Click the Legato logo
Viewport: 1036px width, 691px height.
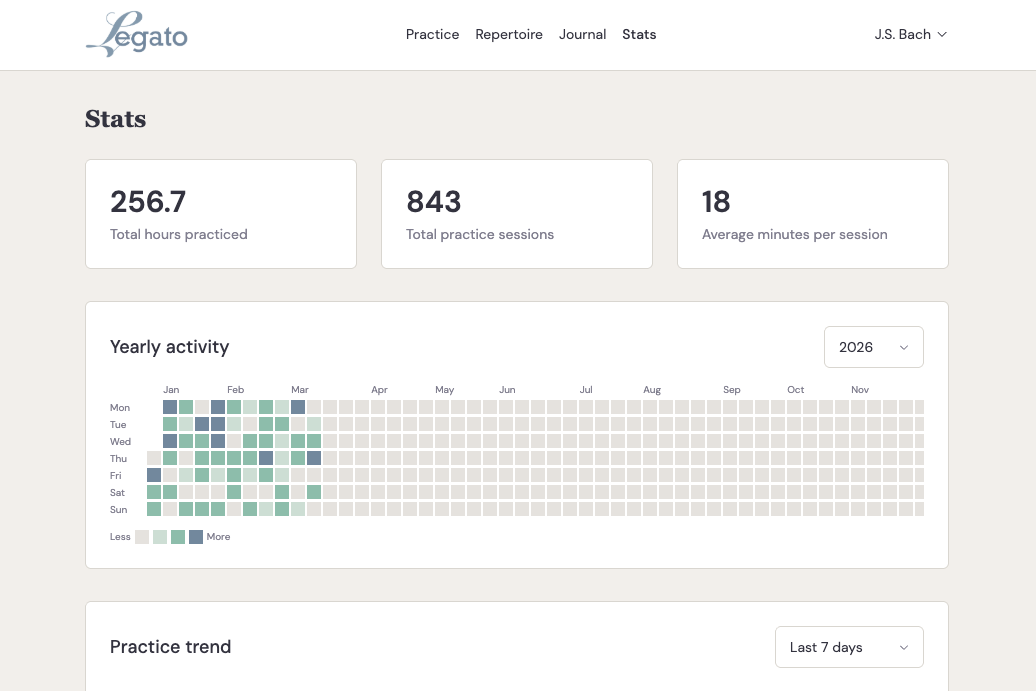click(137, 34)
